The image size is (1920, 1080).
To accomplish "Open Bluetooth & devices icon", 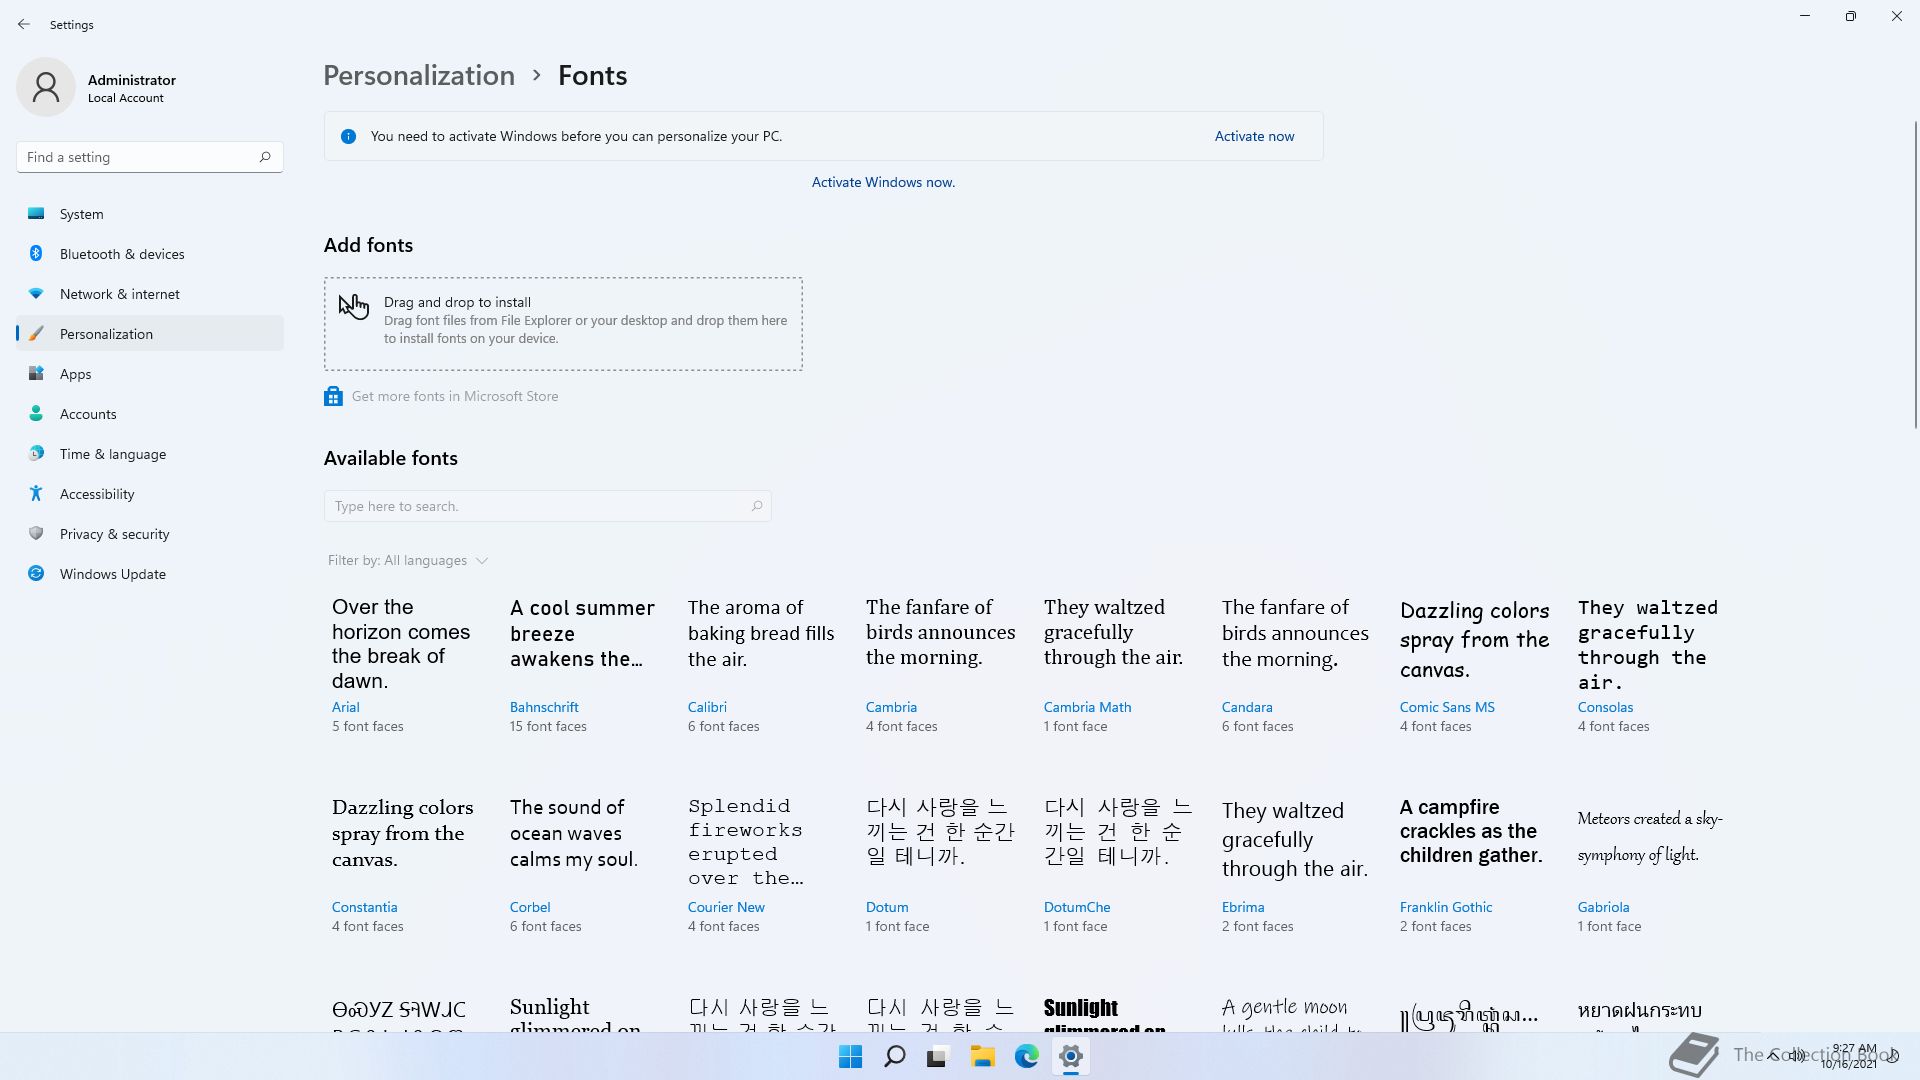I will coord(36,253).
